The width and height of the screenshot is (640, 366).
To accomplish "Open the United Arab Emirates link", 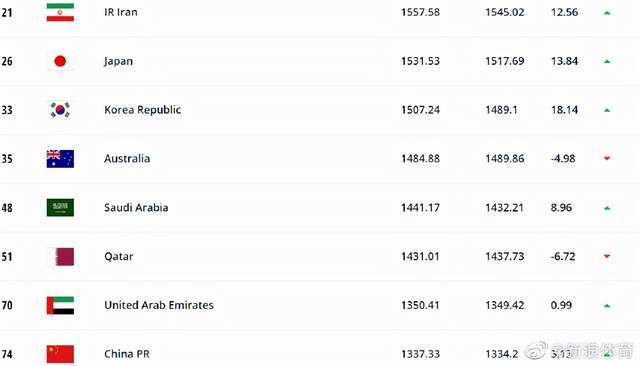I will pyautogui.click(x=159, y=305).
